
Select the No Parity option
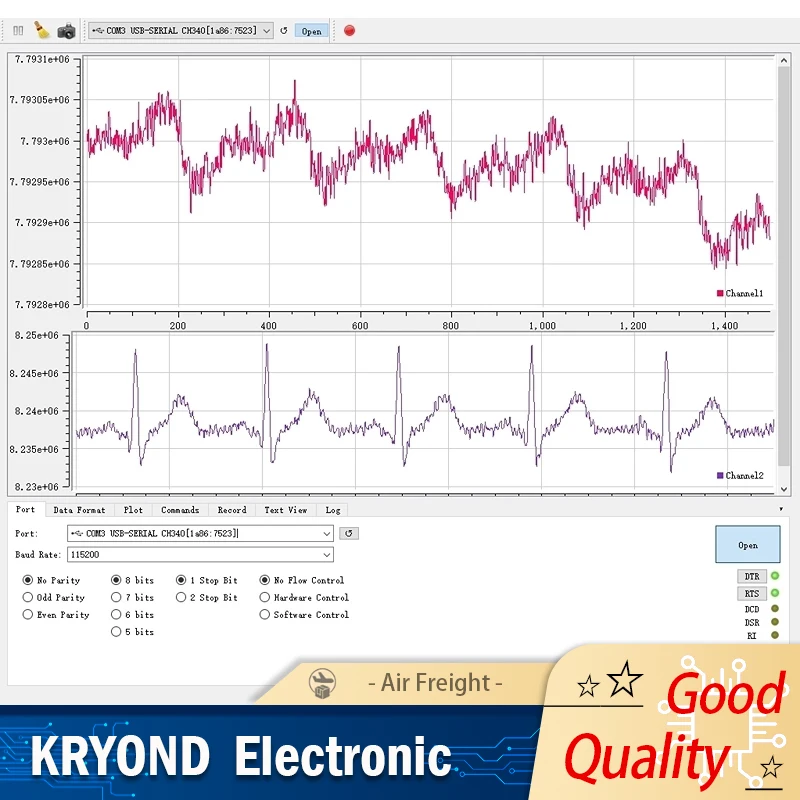(51, 580)
